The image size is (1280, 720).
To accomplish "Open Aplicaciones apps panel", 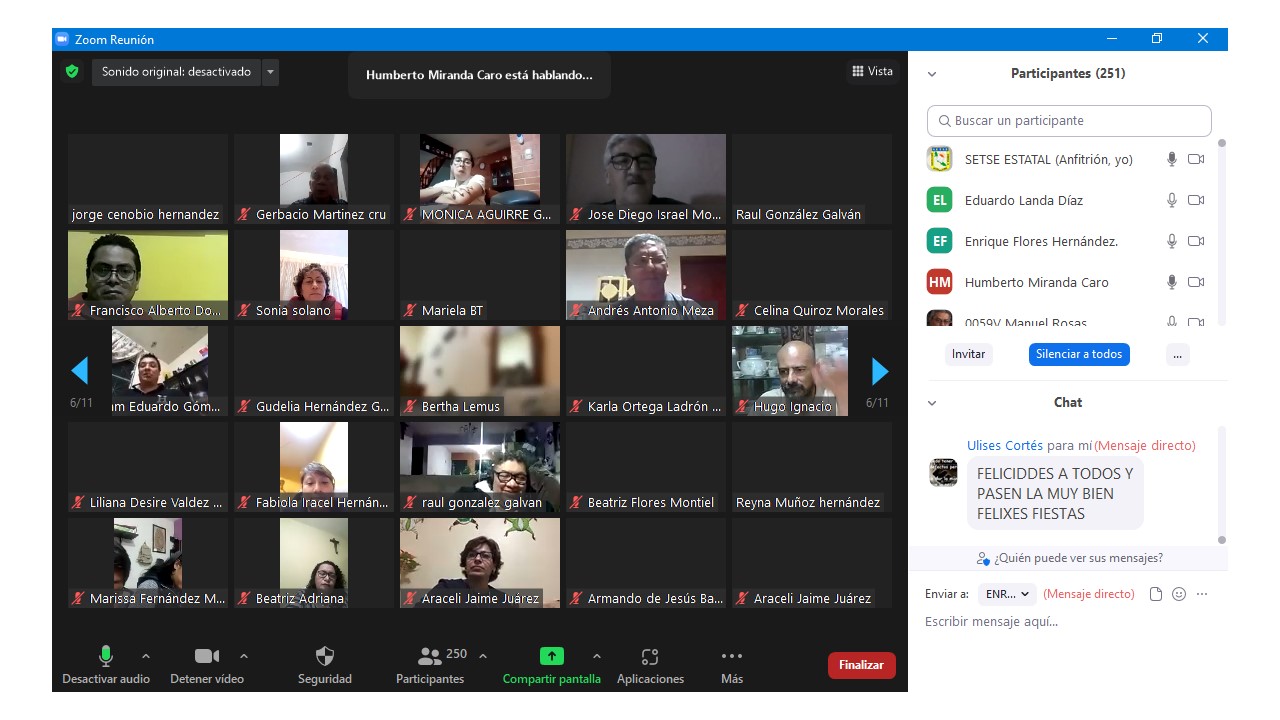I will click(650, 665).
